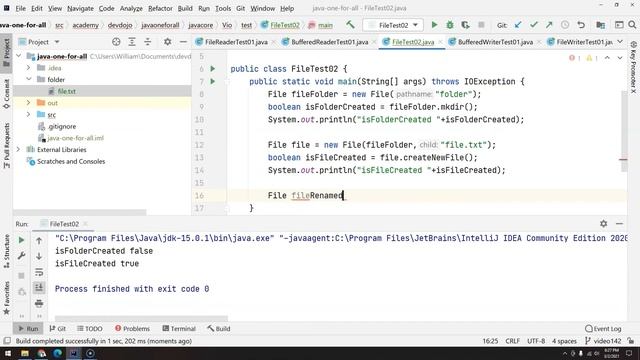Collapse the folder directory
This screenshot has width=640, height=360.
click(29, 79)
